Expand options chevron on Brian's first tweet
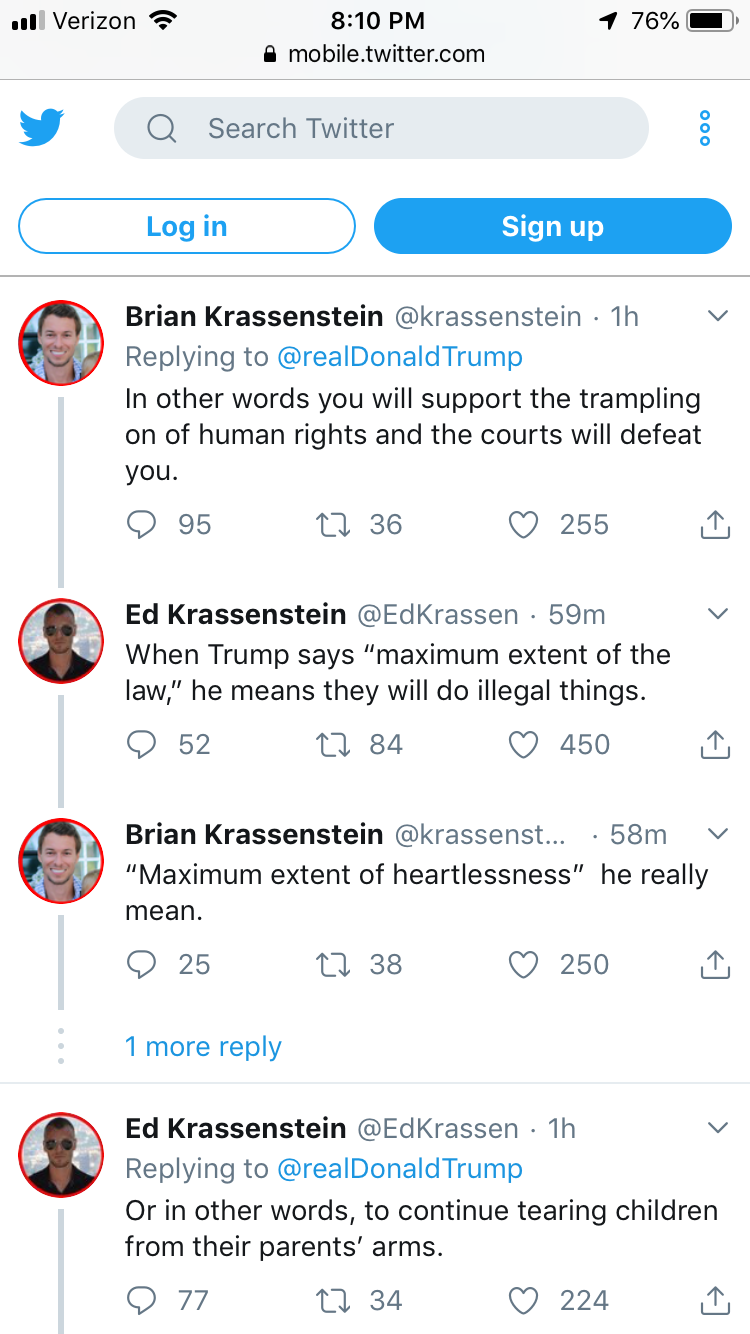Screen dimensions: 750x1334 point(717,317)
